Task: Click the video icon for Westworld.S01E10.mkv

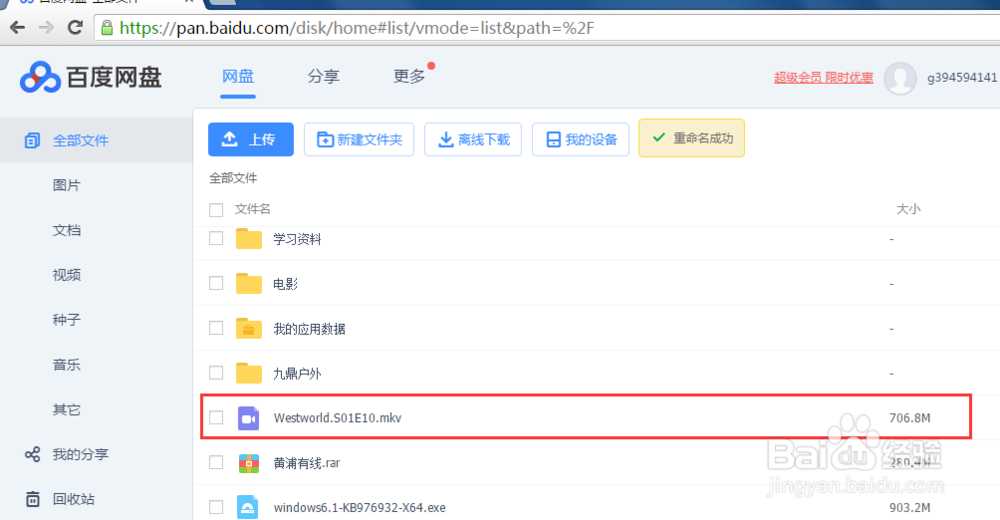Action: (249, 418)
